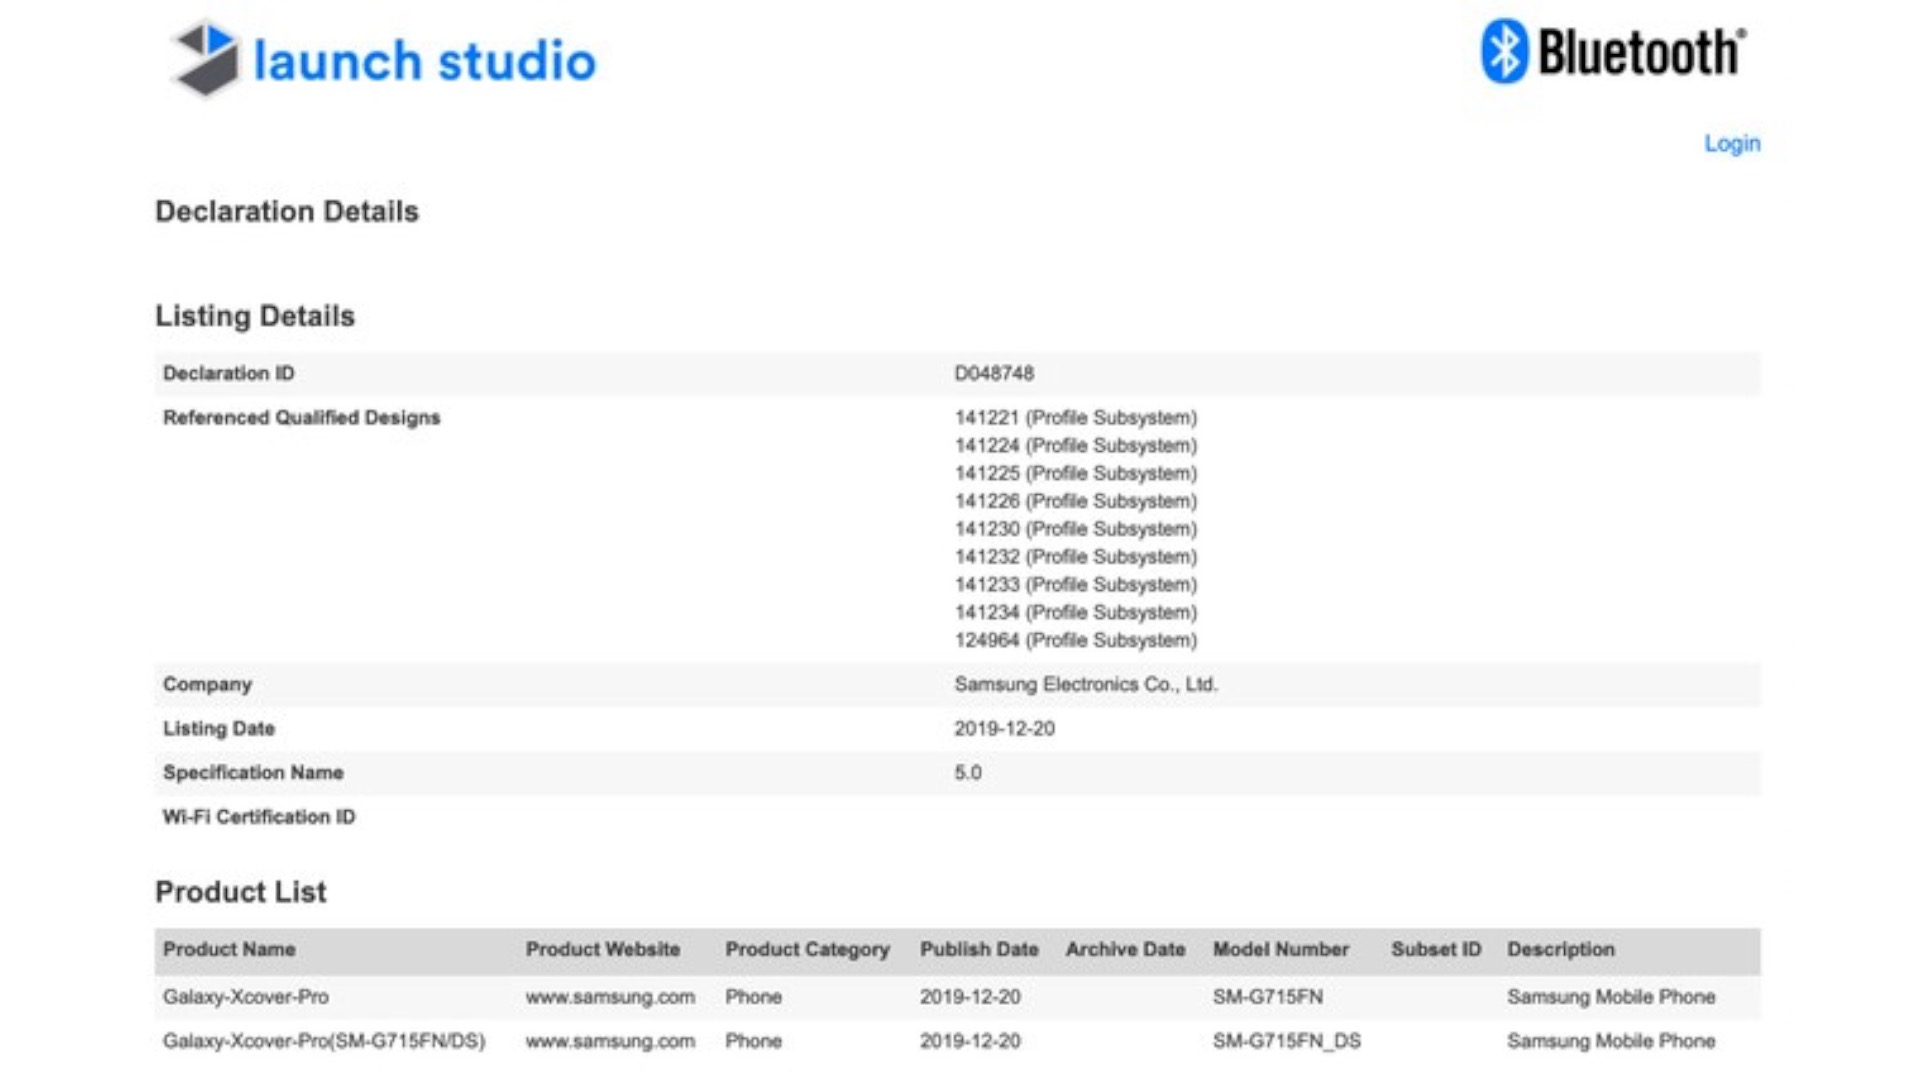Select listing date value 2019-12-20
1920x1080 pixels.
tap(1004, 729)
